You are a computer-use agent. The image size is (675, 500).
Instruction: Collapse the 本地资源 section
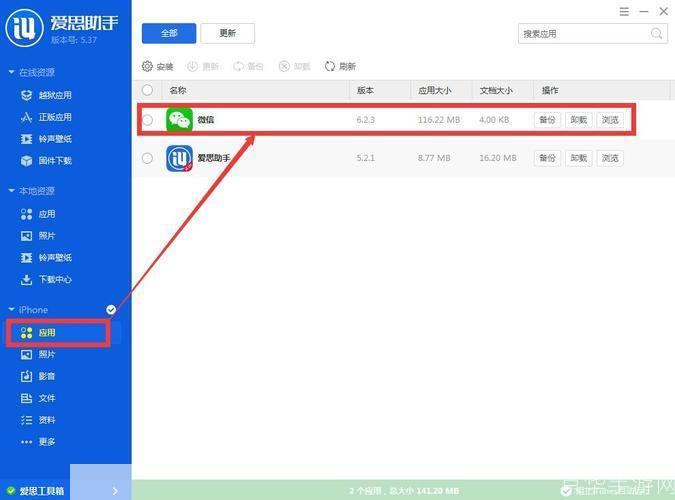coord(12,191)
